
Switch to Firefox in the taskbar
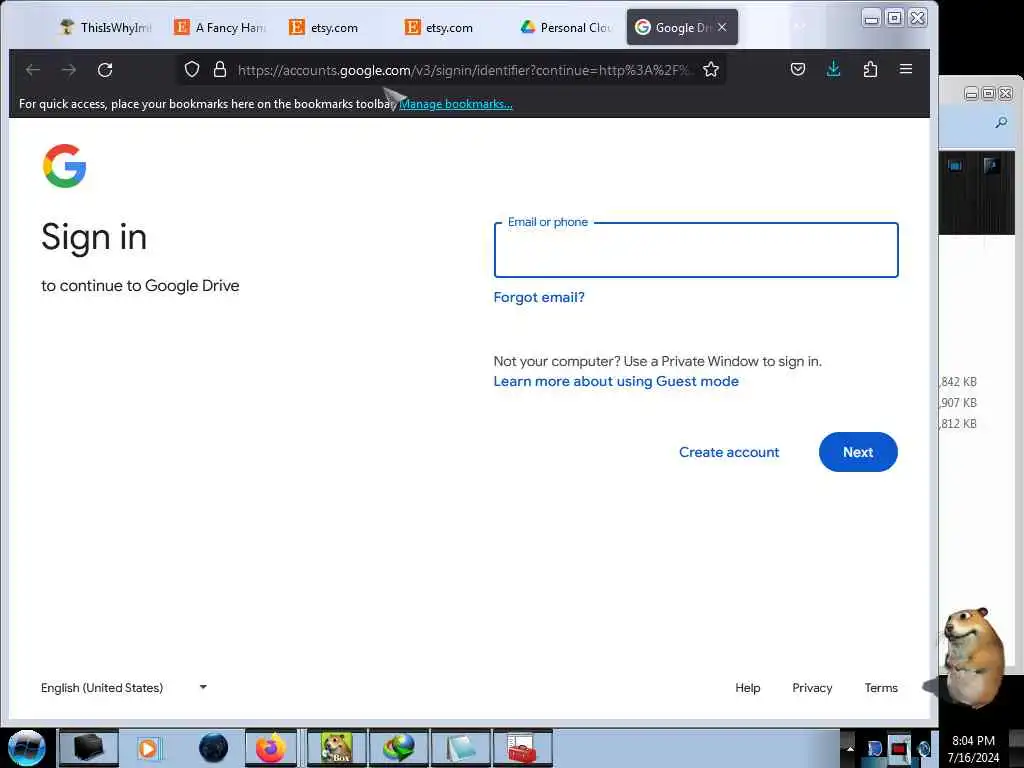click(270, 748)
